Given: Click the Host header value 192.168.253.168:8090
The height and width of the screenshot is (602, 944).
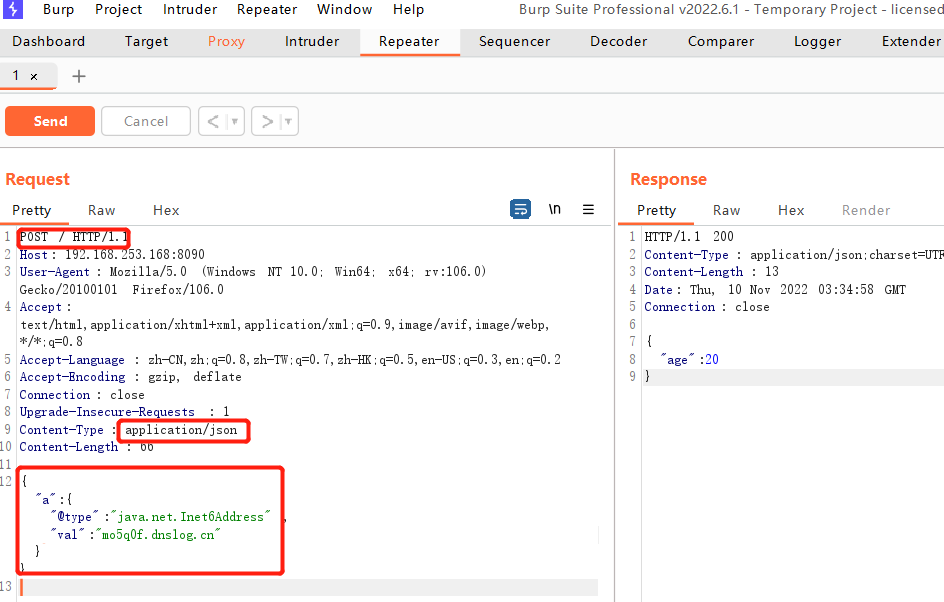Looking at the screenshot, I should coord(135,255).
